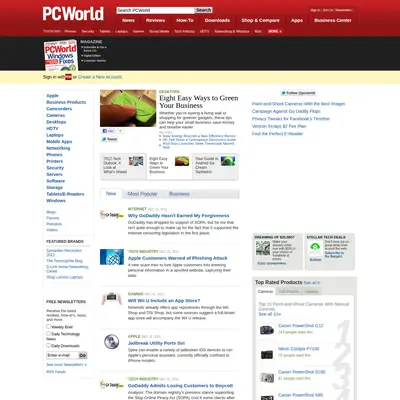Open Find the Perfect E-Reader link
Screen dimensions: 400x400
pos(277,134)
